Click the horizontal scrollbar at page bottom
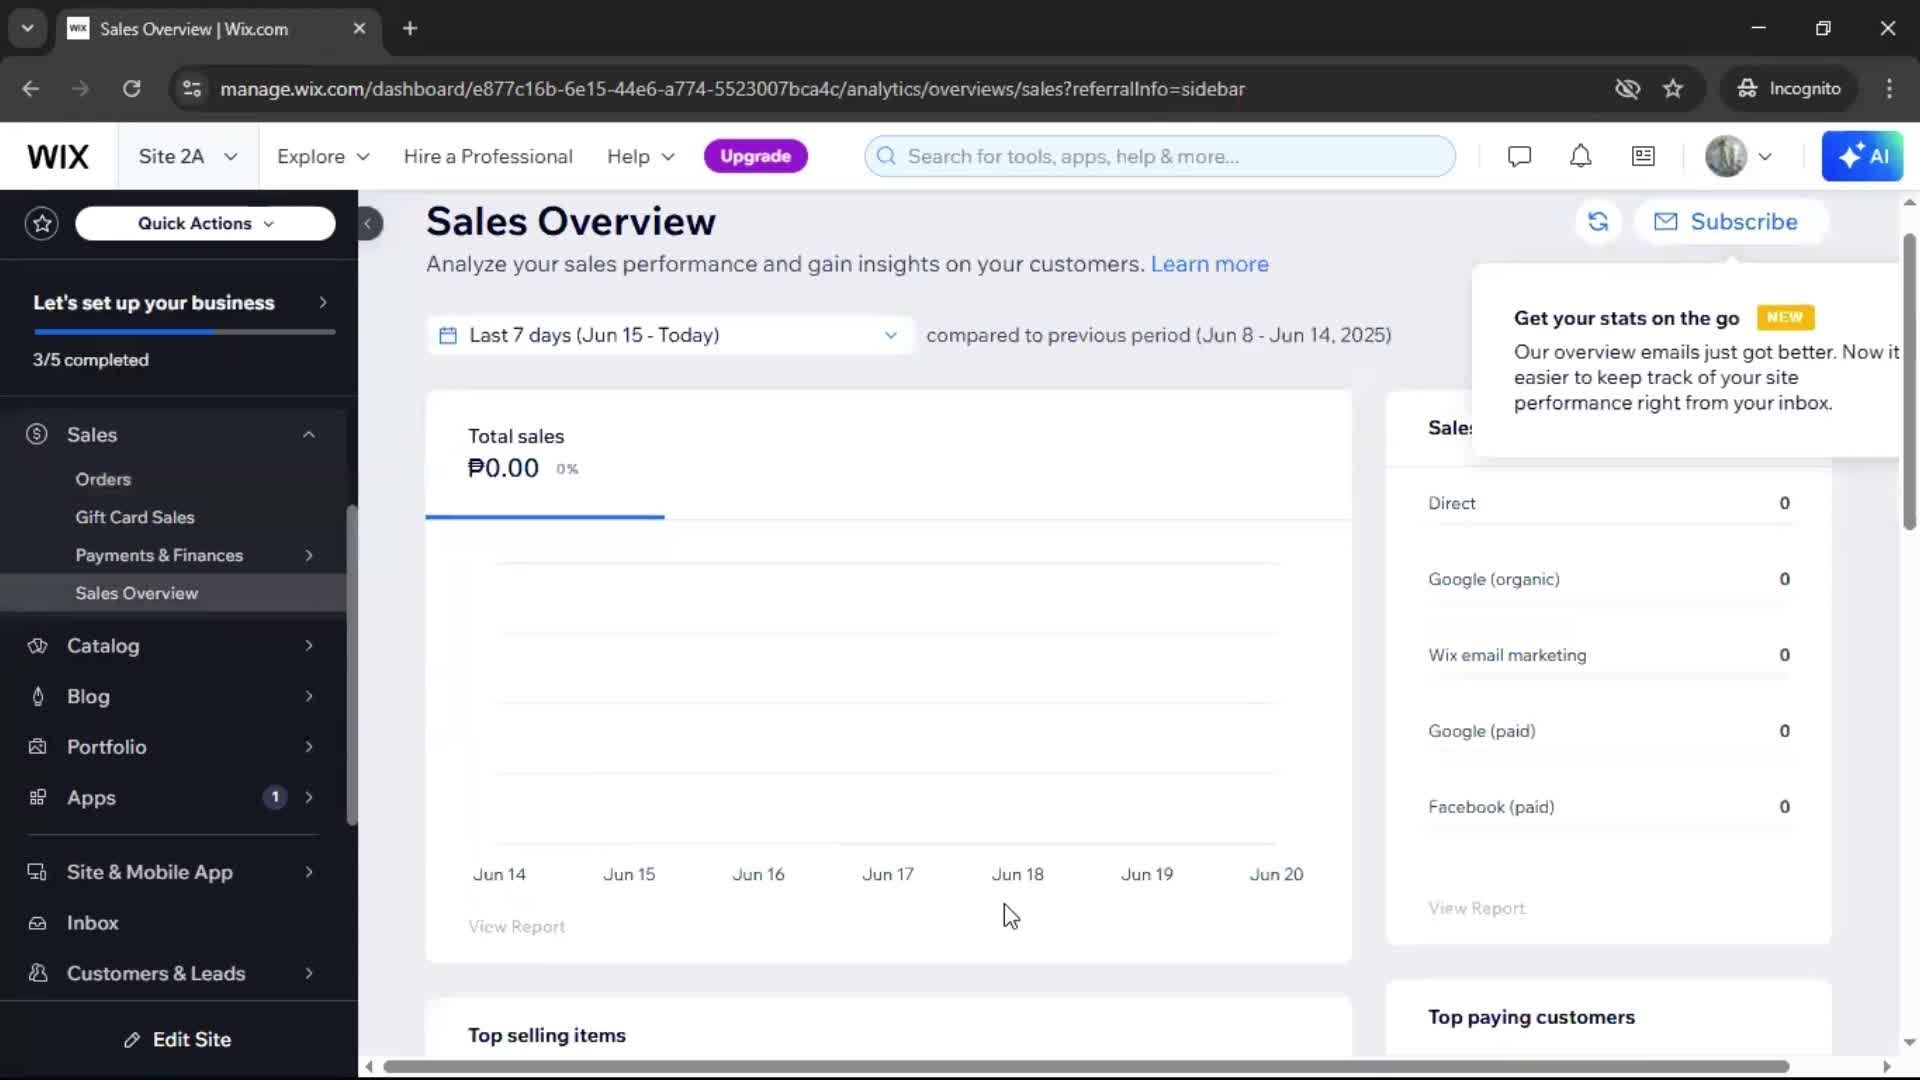The height and width of the screenshot is (1080, 1920). [x=1085, y=1067]
